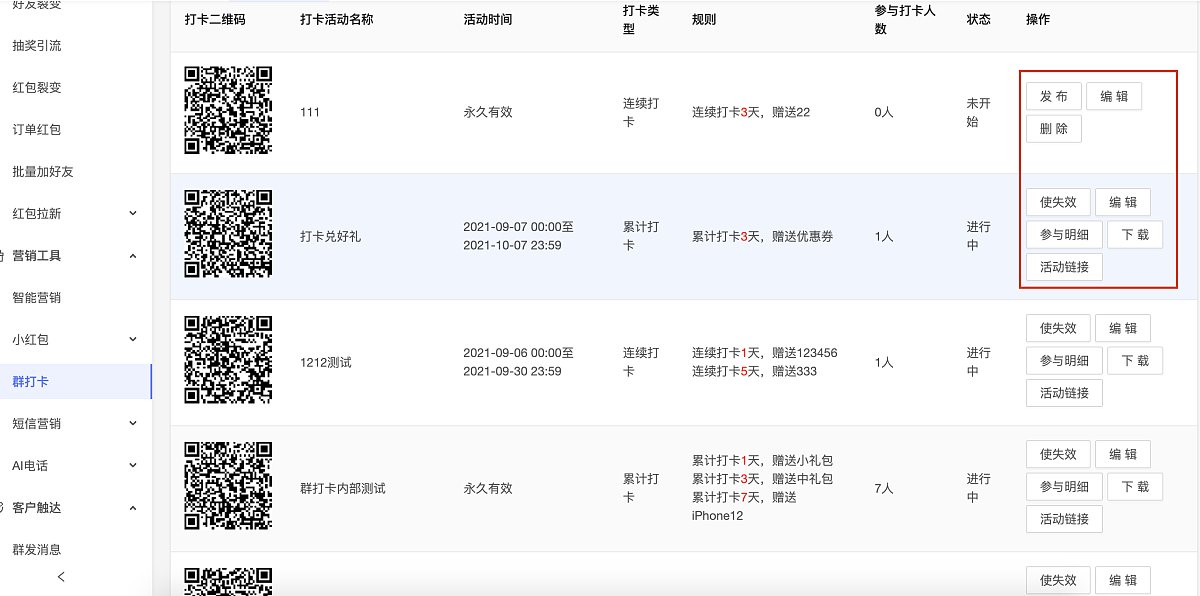Collapse the 客户触达 section
Screen dimensions: 1200x596
(x=133, y=508)
